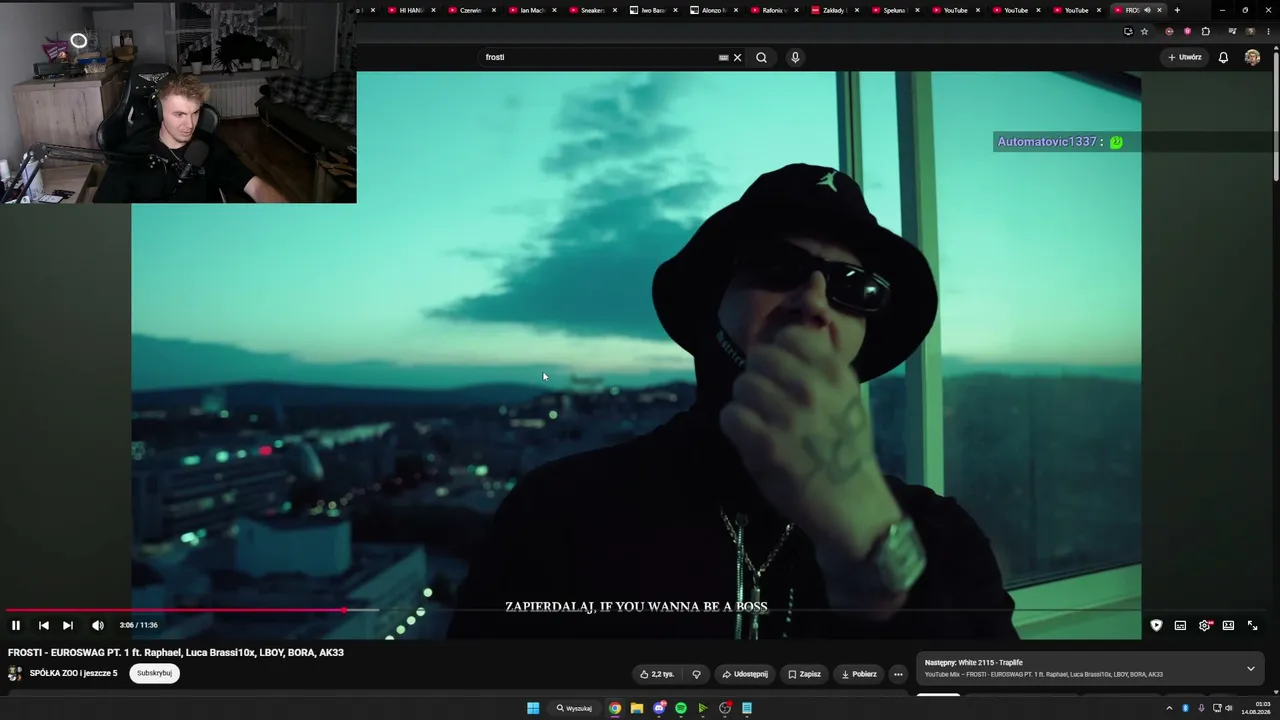Toggle subtitles in the video player

1180,625
